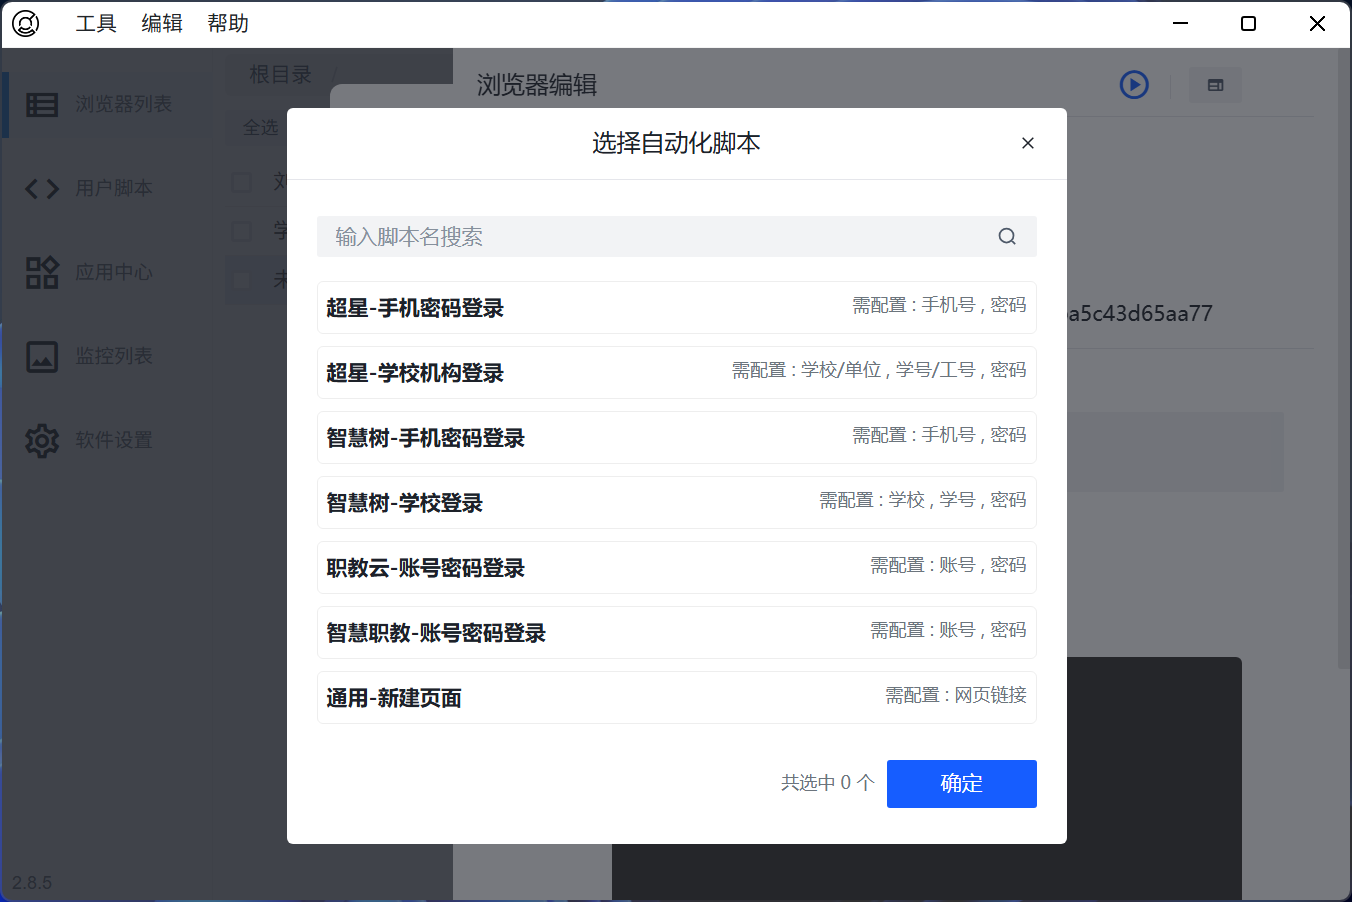Select 超星-手机密码登录 script

[x=676, y=308]
